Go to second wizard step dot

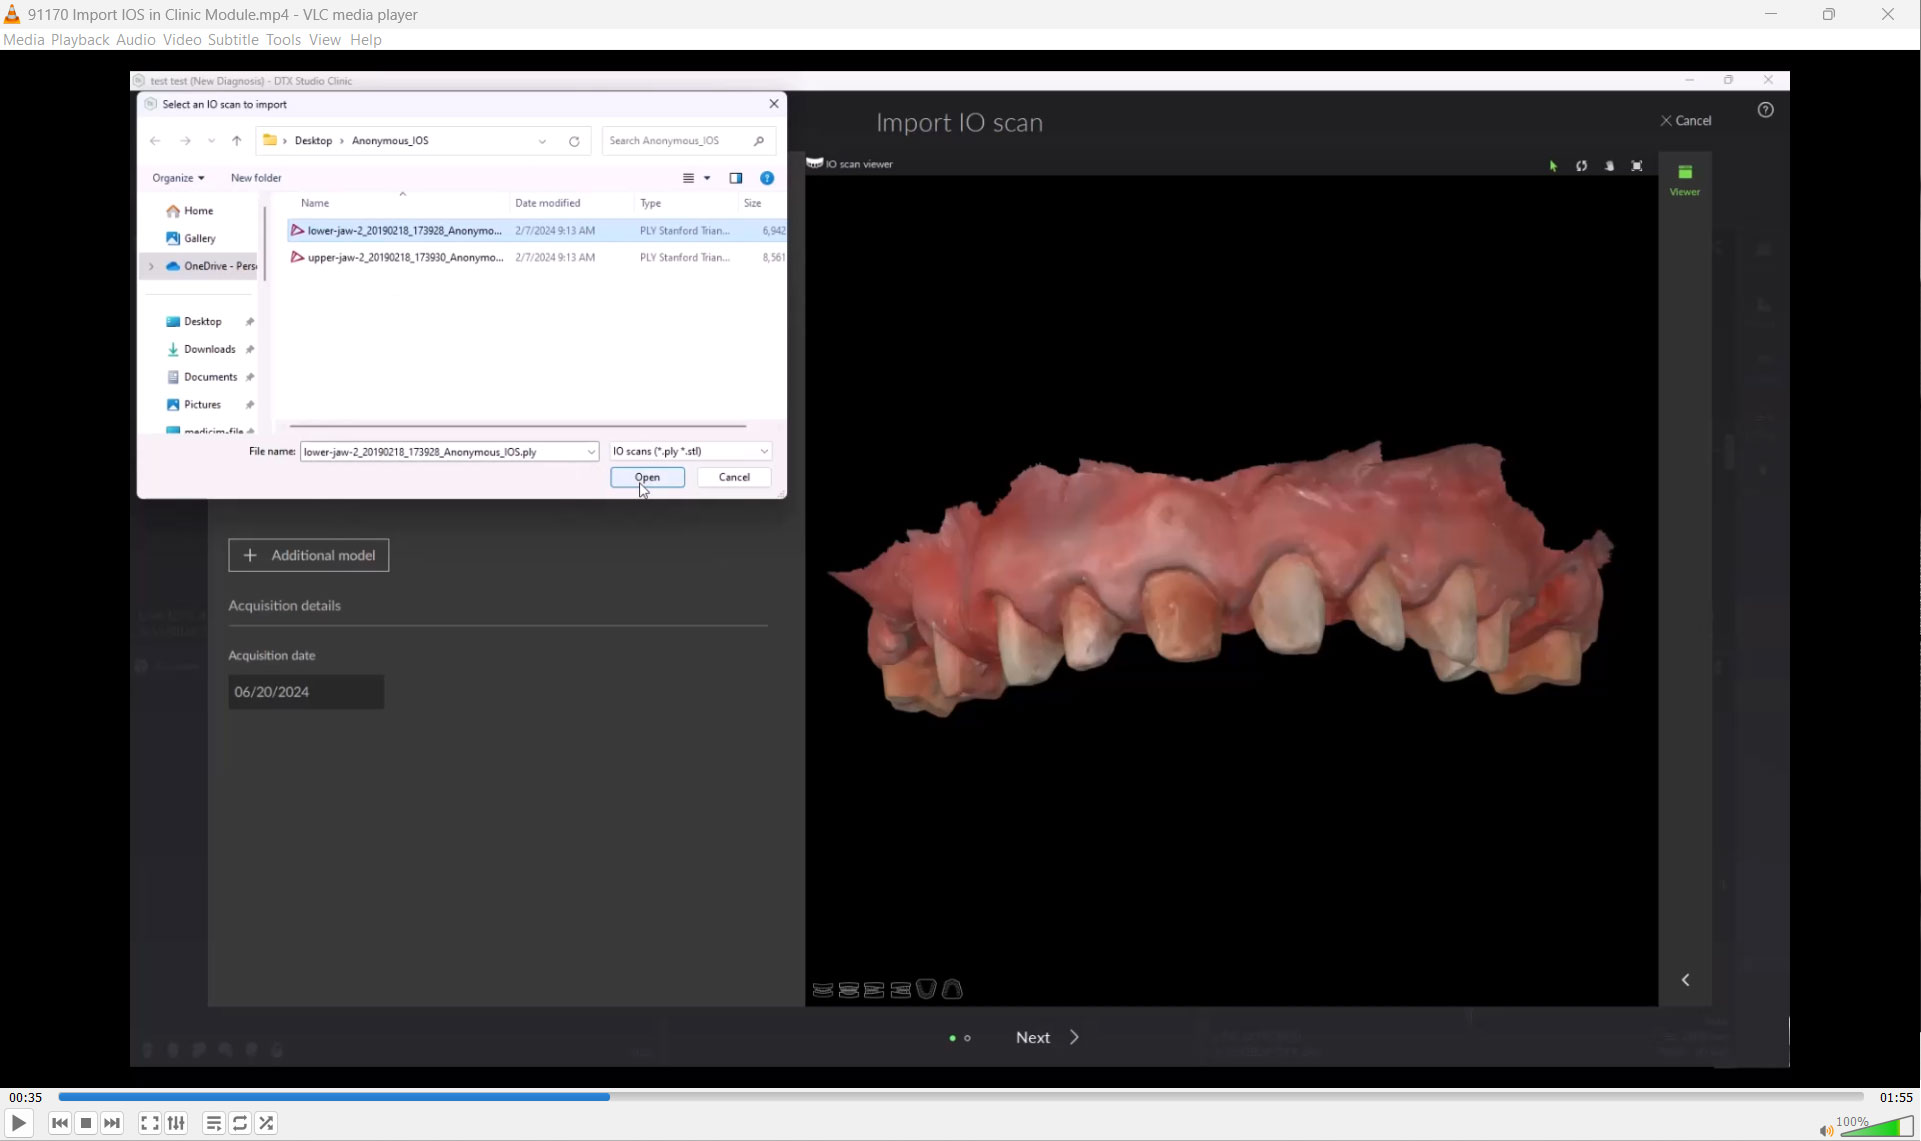(967, 1038)
